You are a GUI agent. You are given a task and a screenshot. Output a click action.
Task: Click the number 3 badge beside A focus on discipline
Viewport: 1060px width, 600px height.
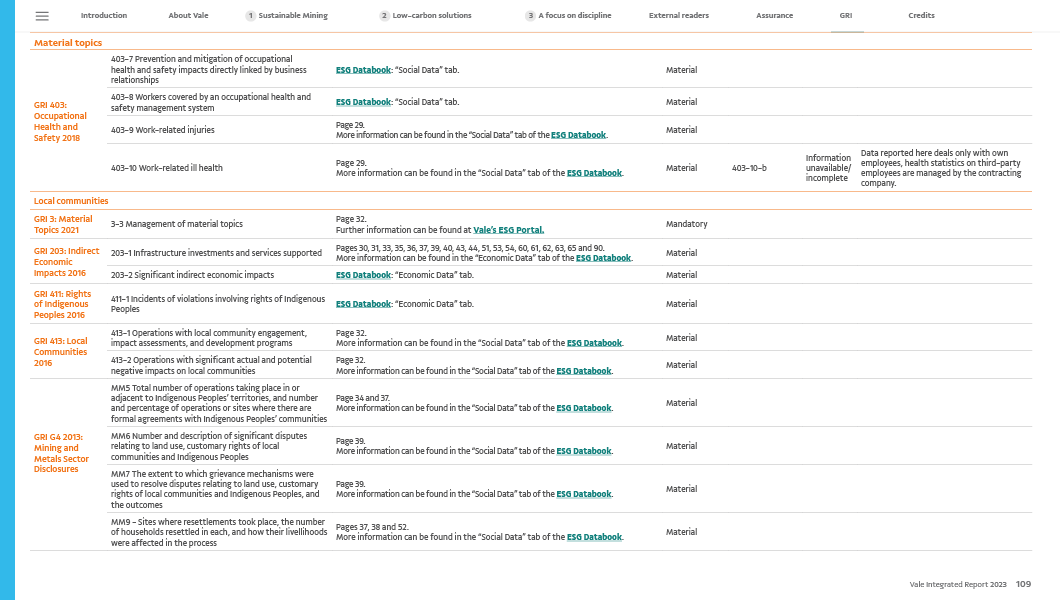[x=530, y=16]
